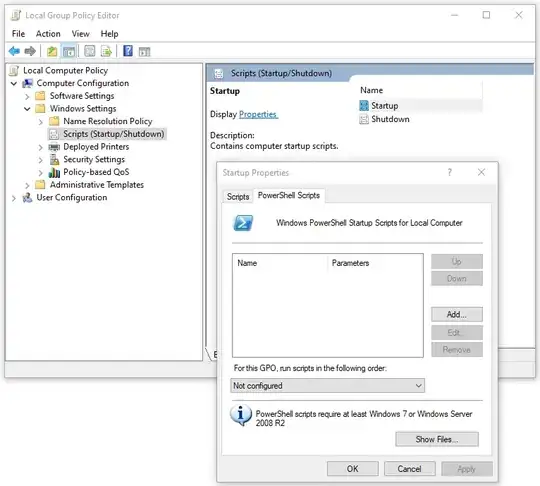Expand Name Resolution Policy node
The image size is (540, 486).
[41, 122]
